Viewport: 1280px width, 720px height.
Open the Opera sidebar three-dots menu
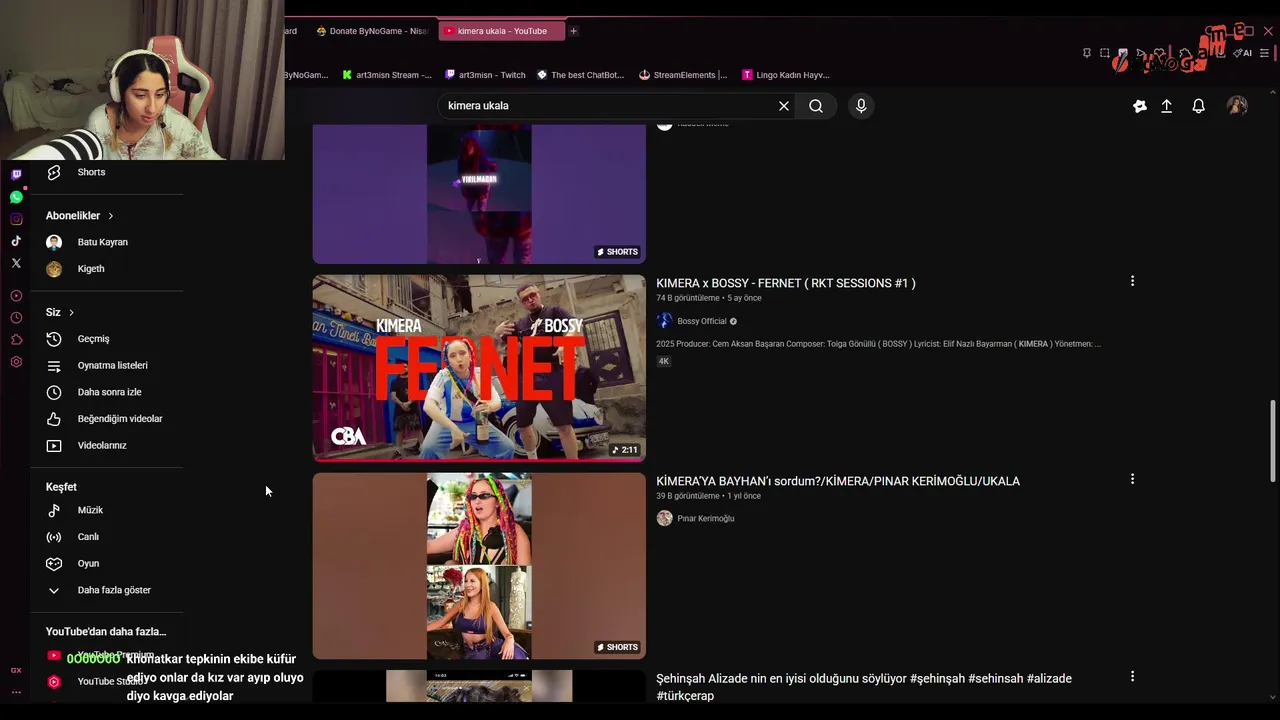point(16,692)
